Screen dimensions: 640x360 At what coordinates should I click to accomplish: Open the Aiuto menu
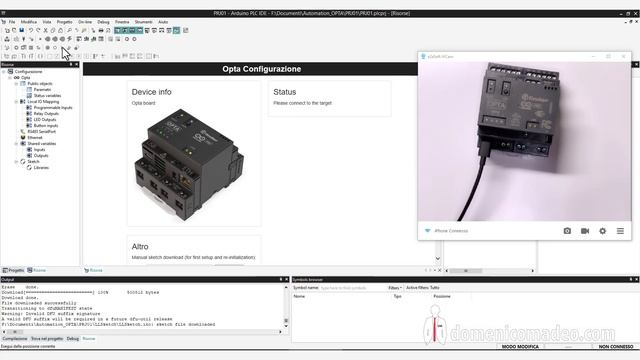(163, 22)
